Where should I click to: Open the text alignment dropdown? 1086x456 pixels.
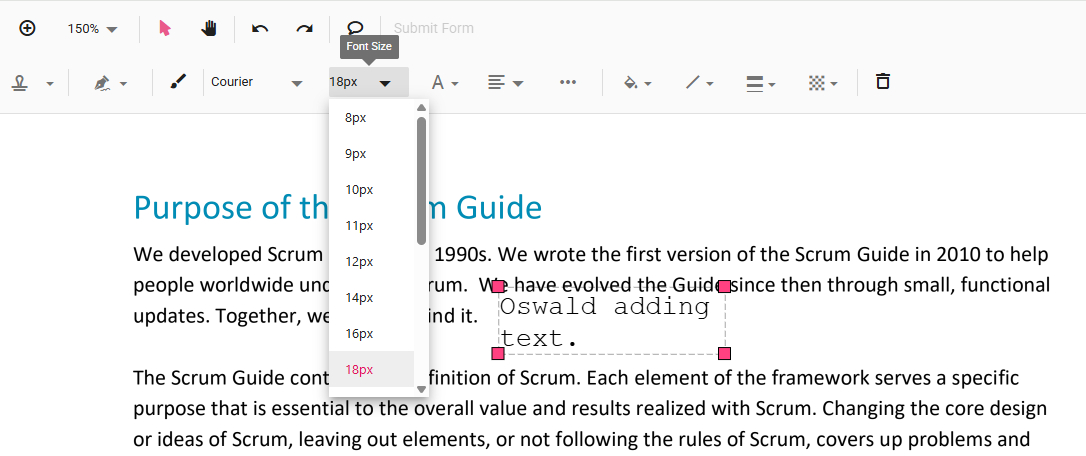[505, 82]
